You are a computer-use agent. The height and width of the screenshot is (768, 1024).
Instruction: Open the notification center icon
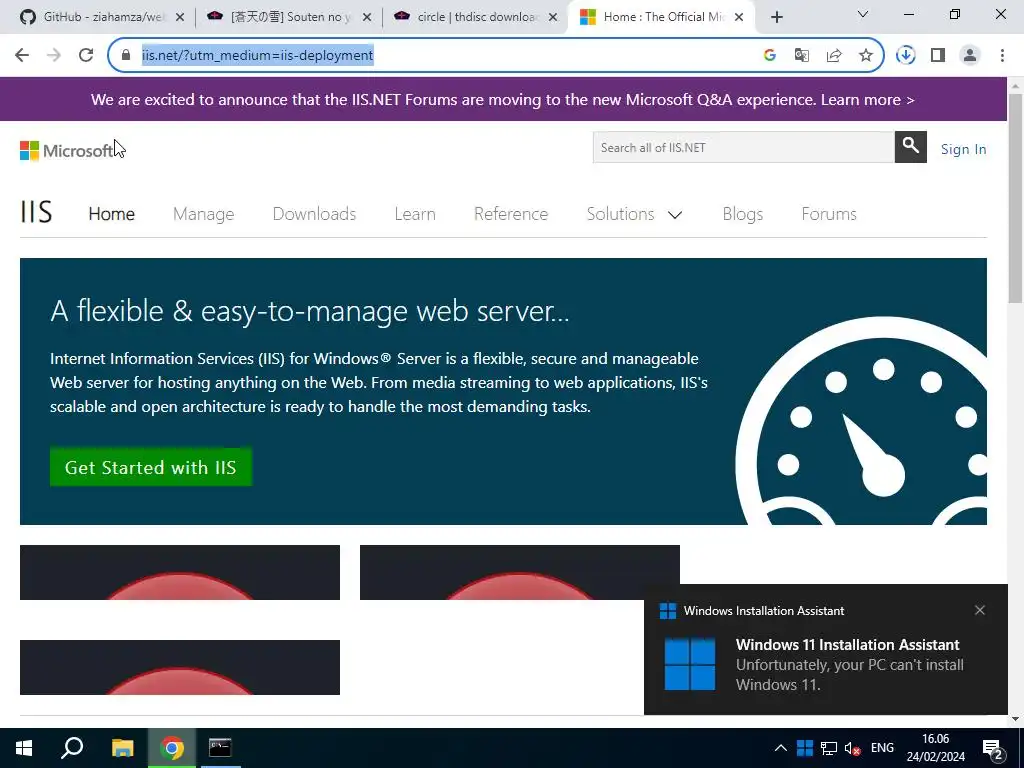993,748
